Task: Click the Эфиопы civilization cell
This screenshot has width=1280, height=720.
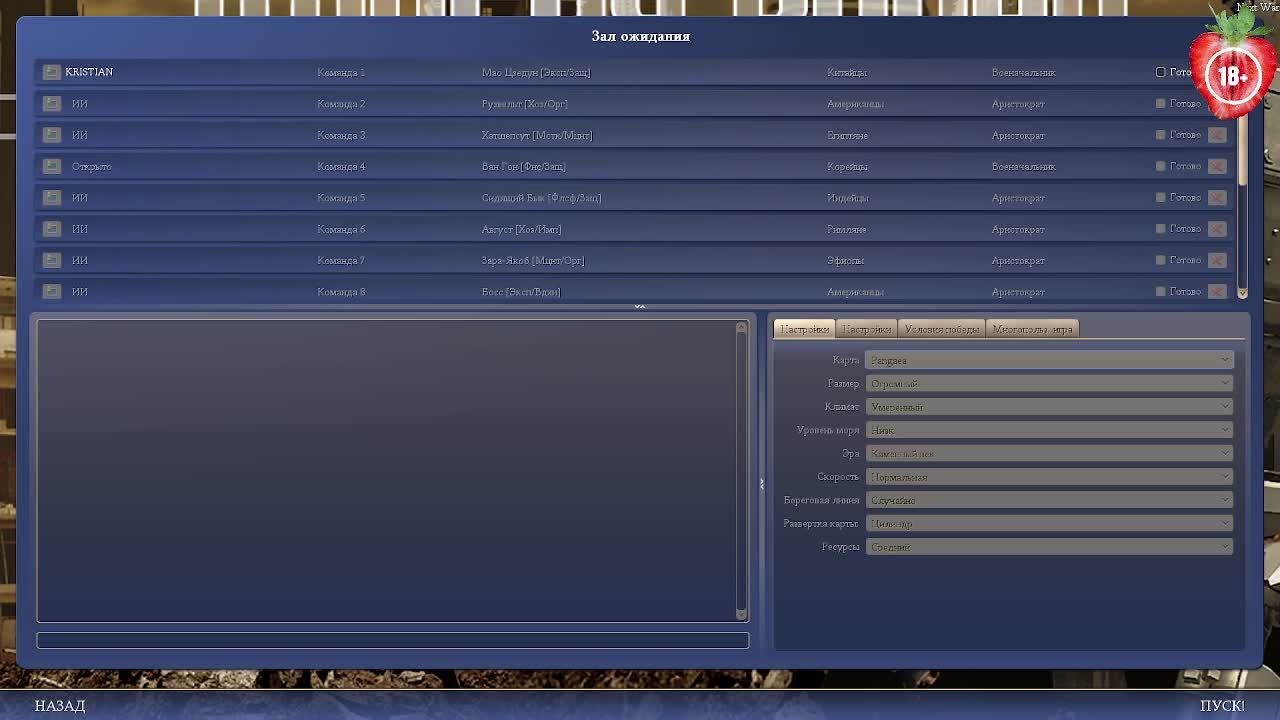Action: [x=845, y=260]
